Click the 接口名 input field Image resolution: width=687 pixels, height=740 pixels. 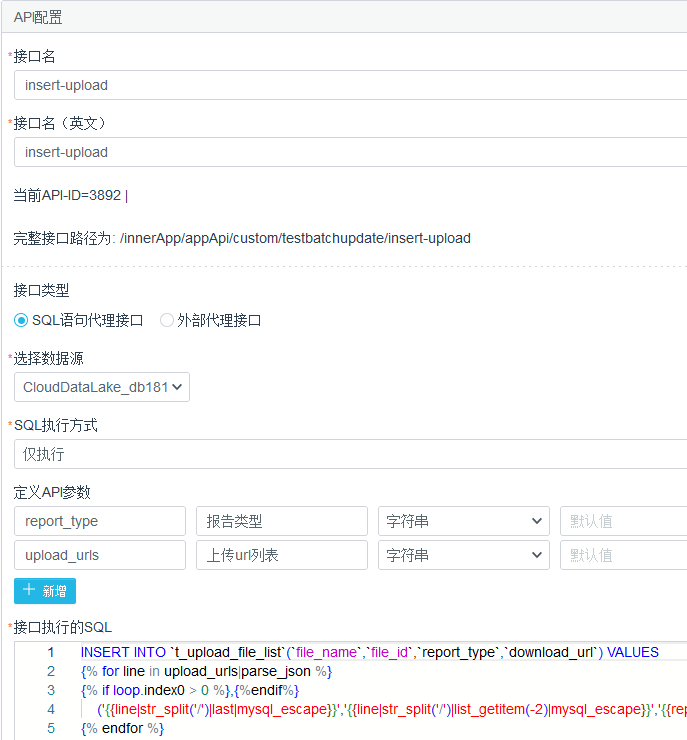click(x=350, y=85)
